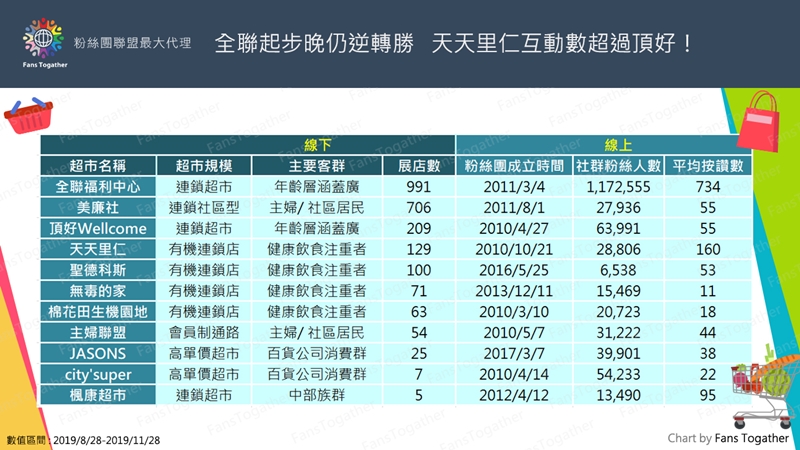Click the 粉絲團成立時間 column header
This screenshot has width=800, height=450.
(514, 166)
